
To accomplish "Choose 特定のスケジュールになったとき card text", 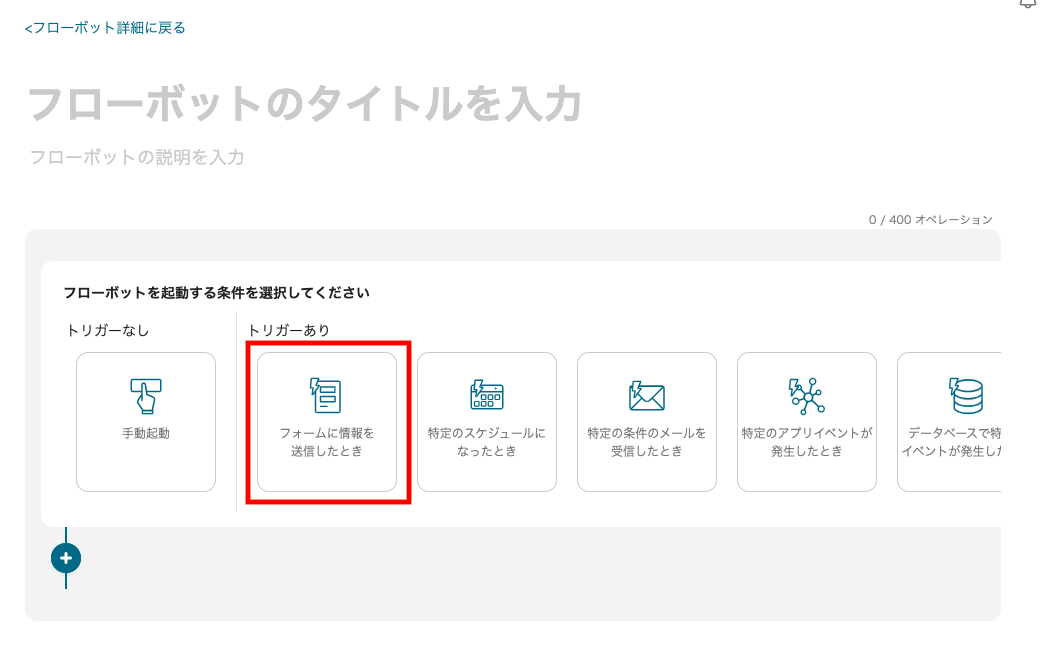I will 487,442.
